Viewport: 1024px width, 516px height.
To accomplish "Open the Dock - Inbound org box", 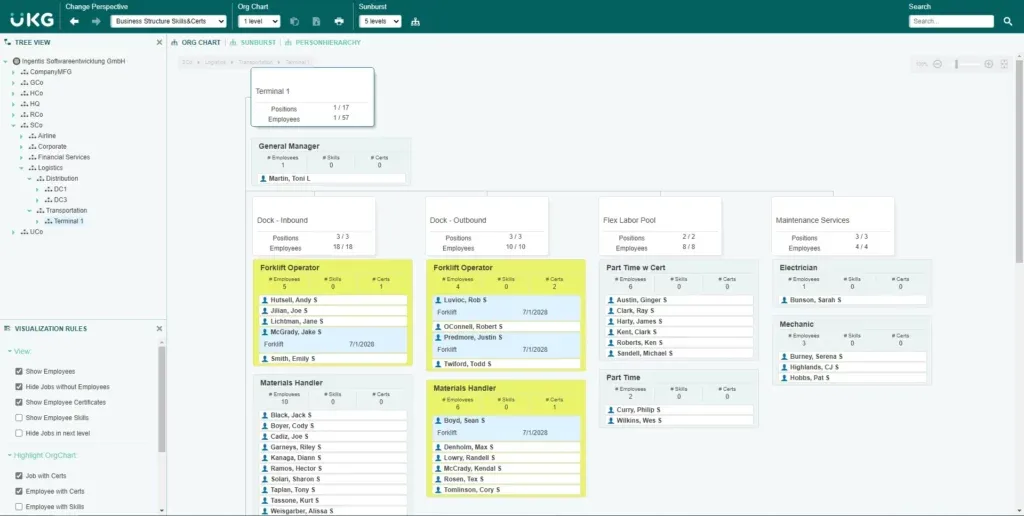I will (x=314, y=226).
